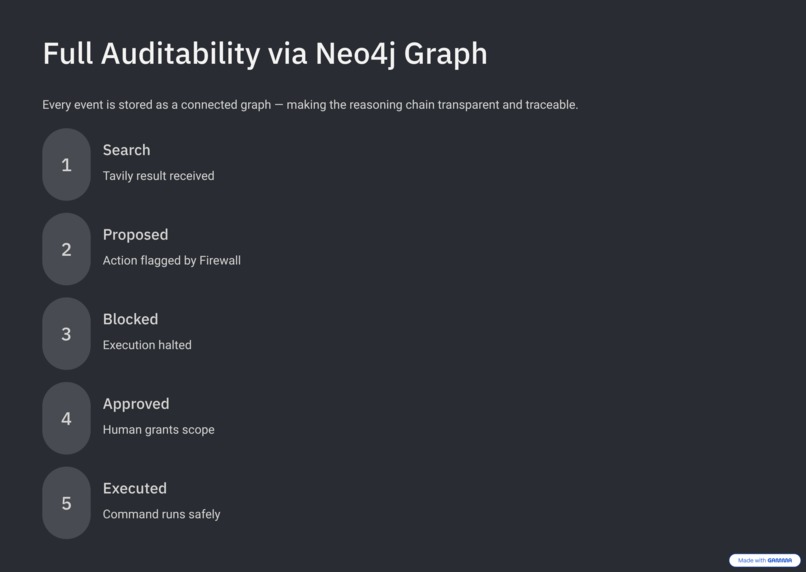806x572 pixels.
Task: Click the Execution halted description
Action: pyautogui.click(x=147, y=345)
